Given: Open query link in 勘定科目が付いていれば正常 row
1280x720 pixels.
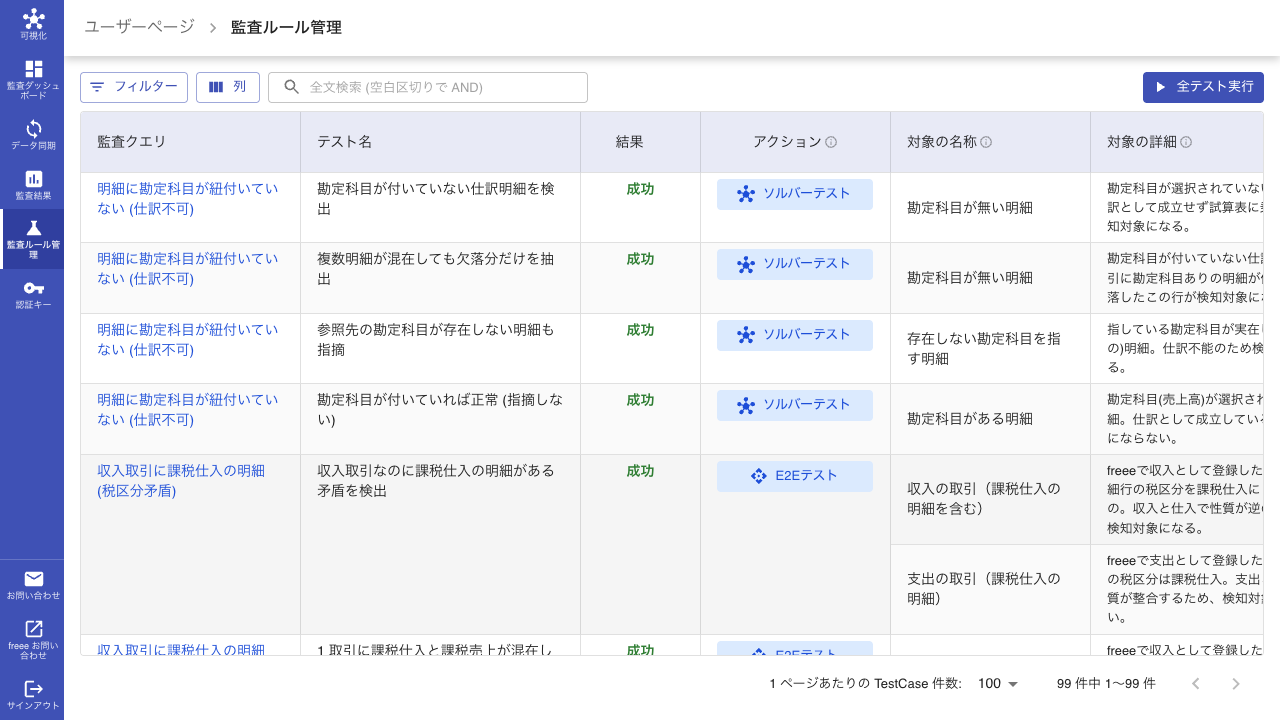Looking at the screenshot, I should point(188,409).
